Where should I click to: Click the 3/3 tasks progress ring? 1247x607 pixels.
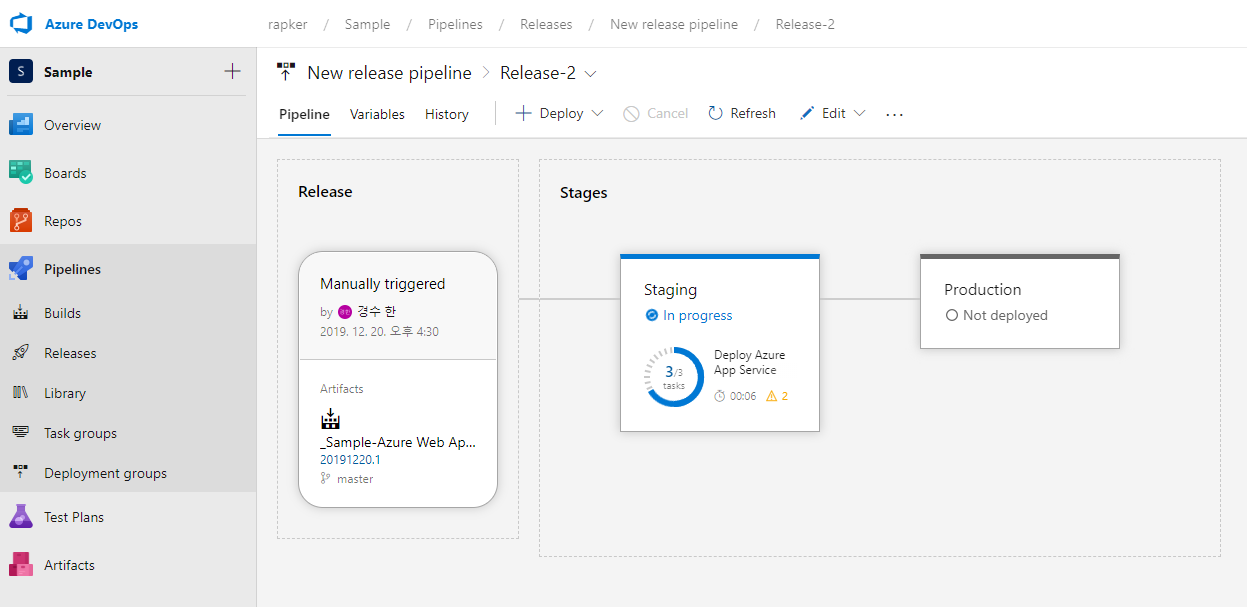tap(675, 377)
